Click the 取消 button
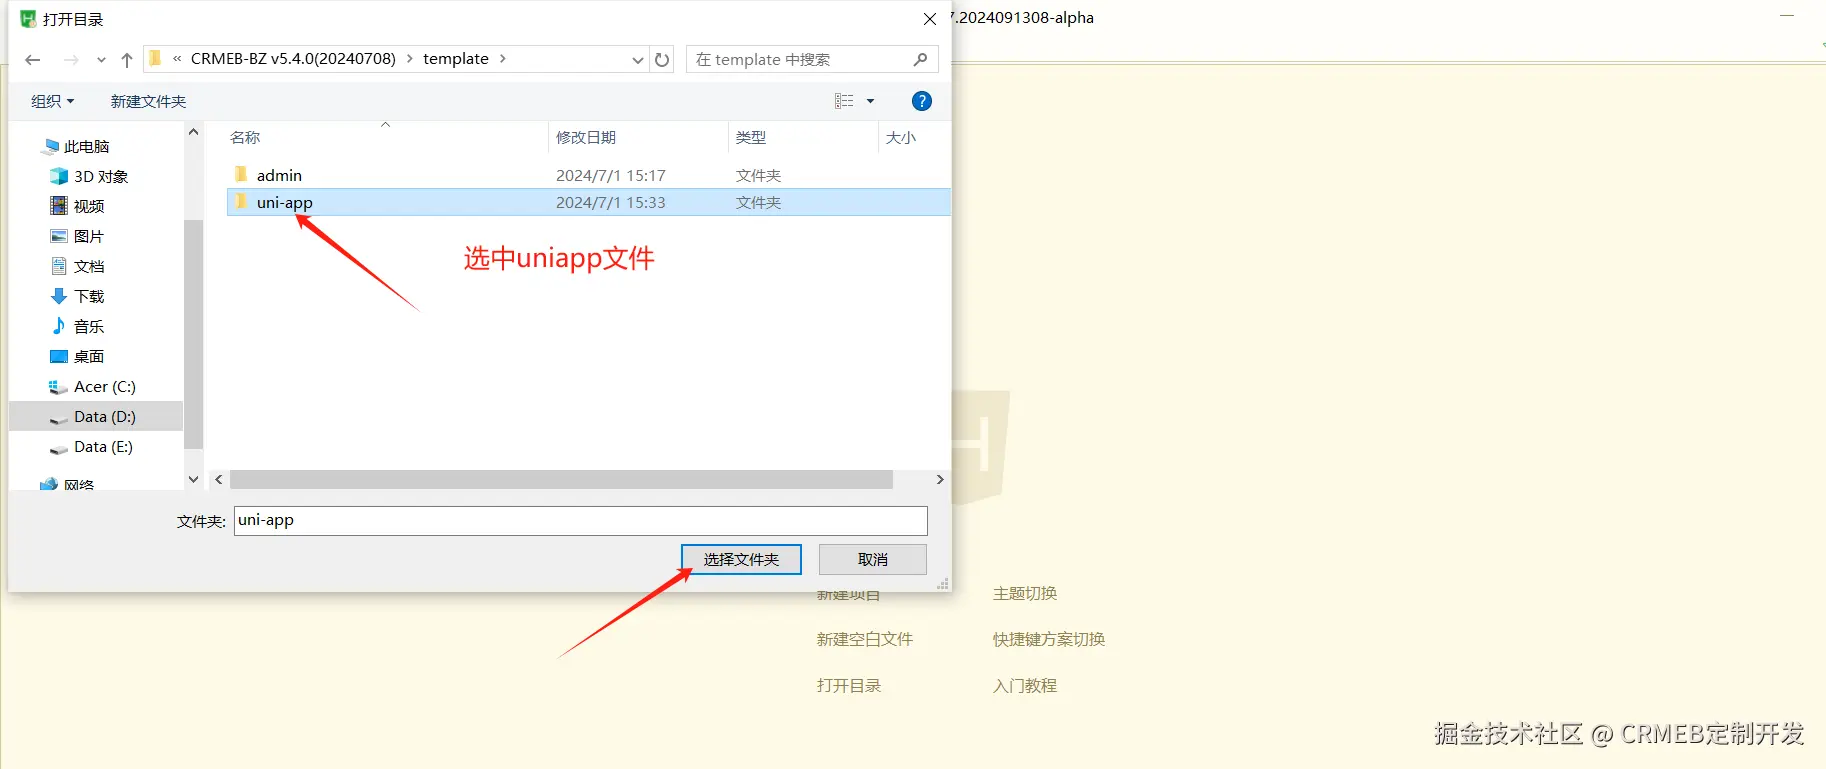Viewport: 1826px width, 769px height. tap(873, 559)
